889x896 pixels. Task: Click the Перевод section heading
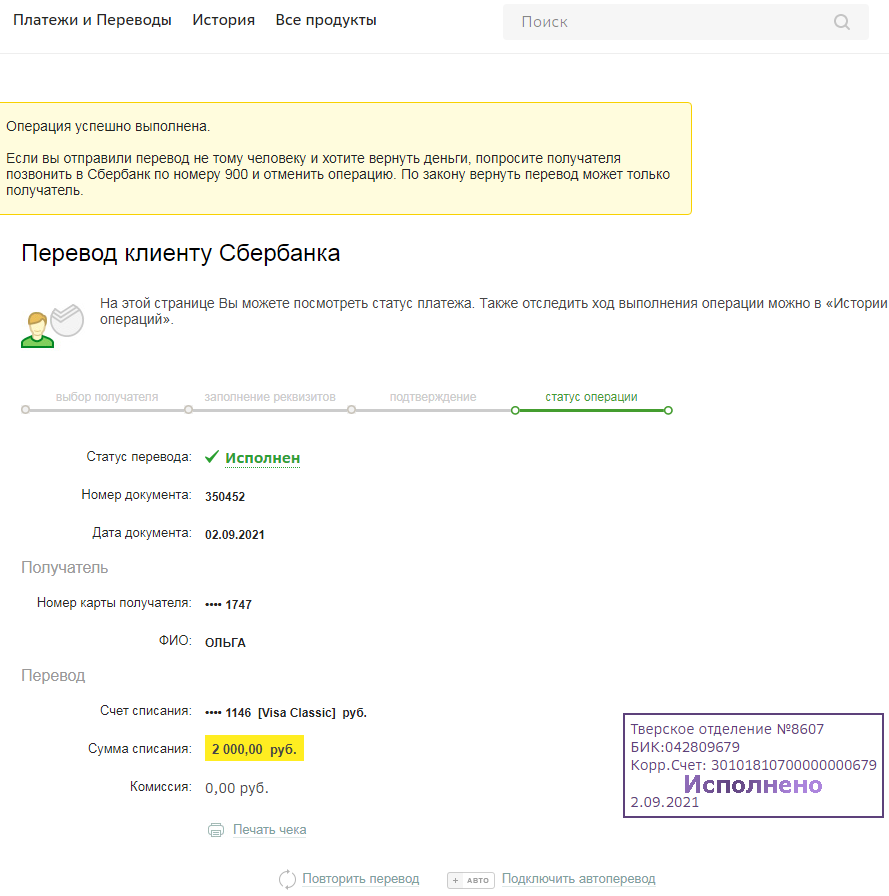pos(53,675)
